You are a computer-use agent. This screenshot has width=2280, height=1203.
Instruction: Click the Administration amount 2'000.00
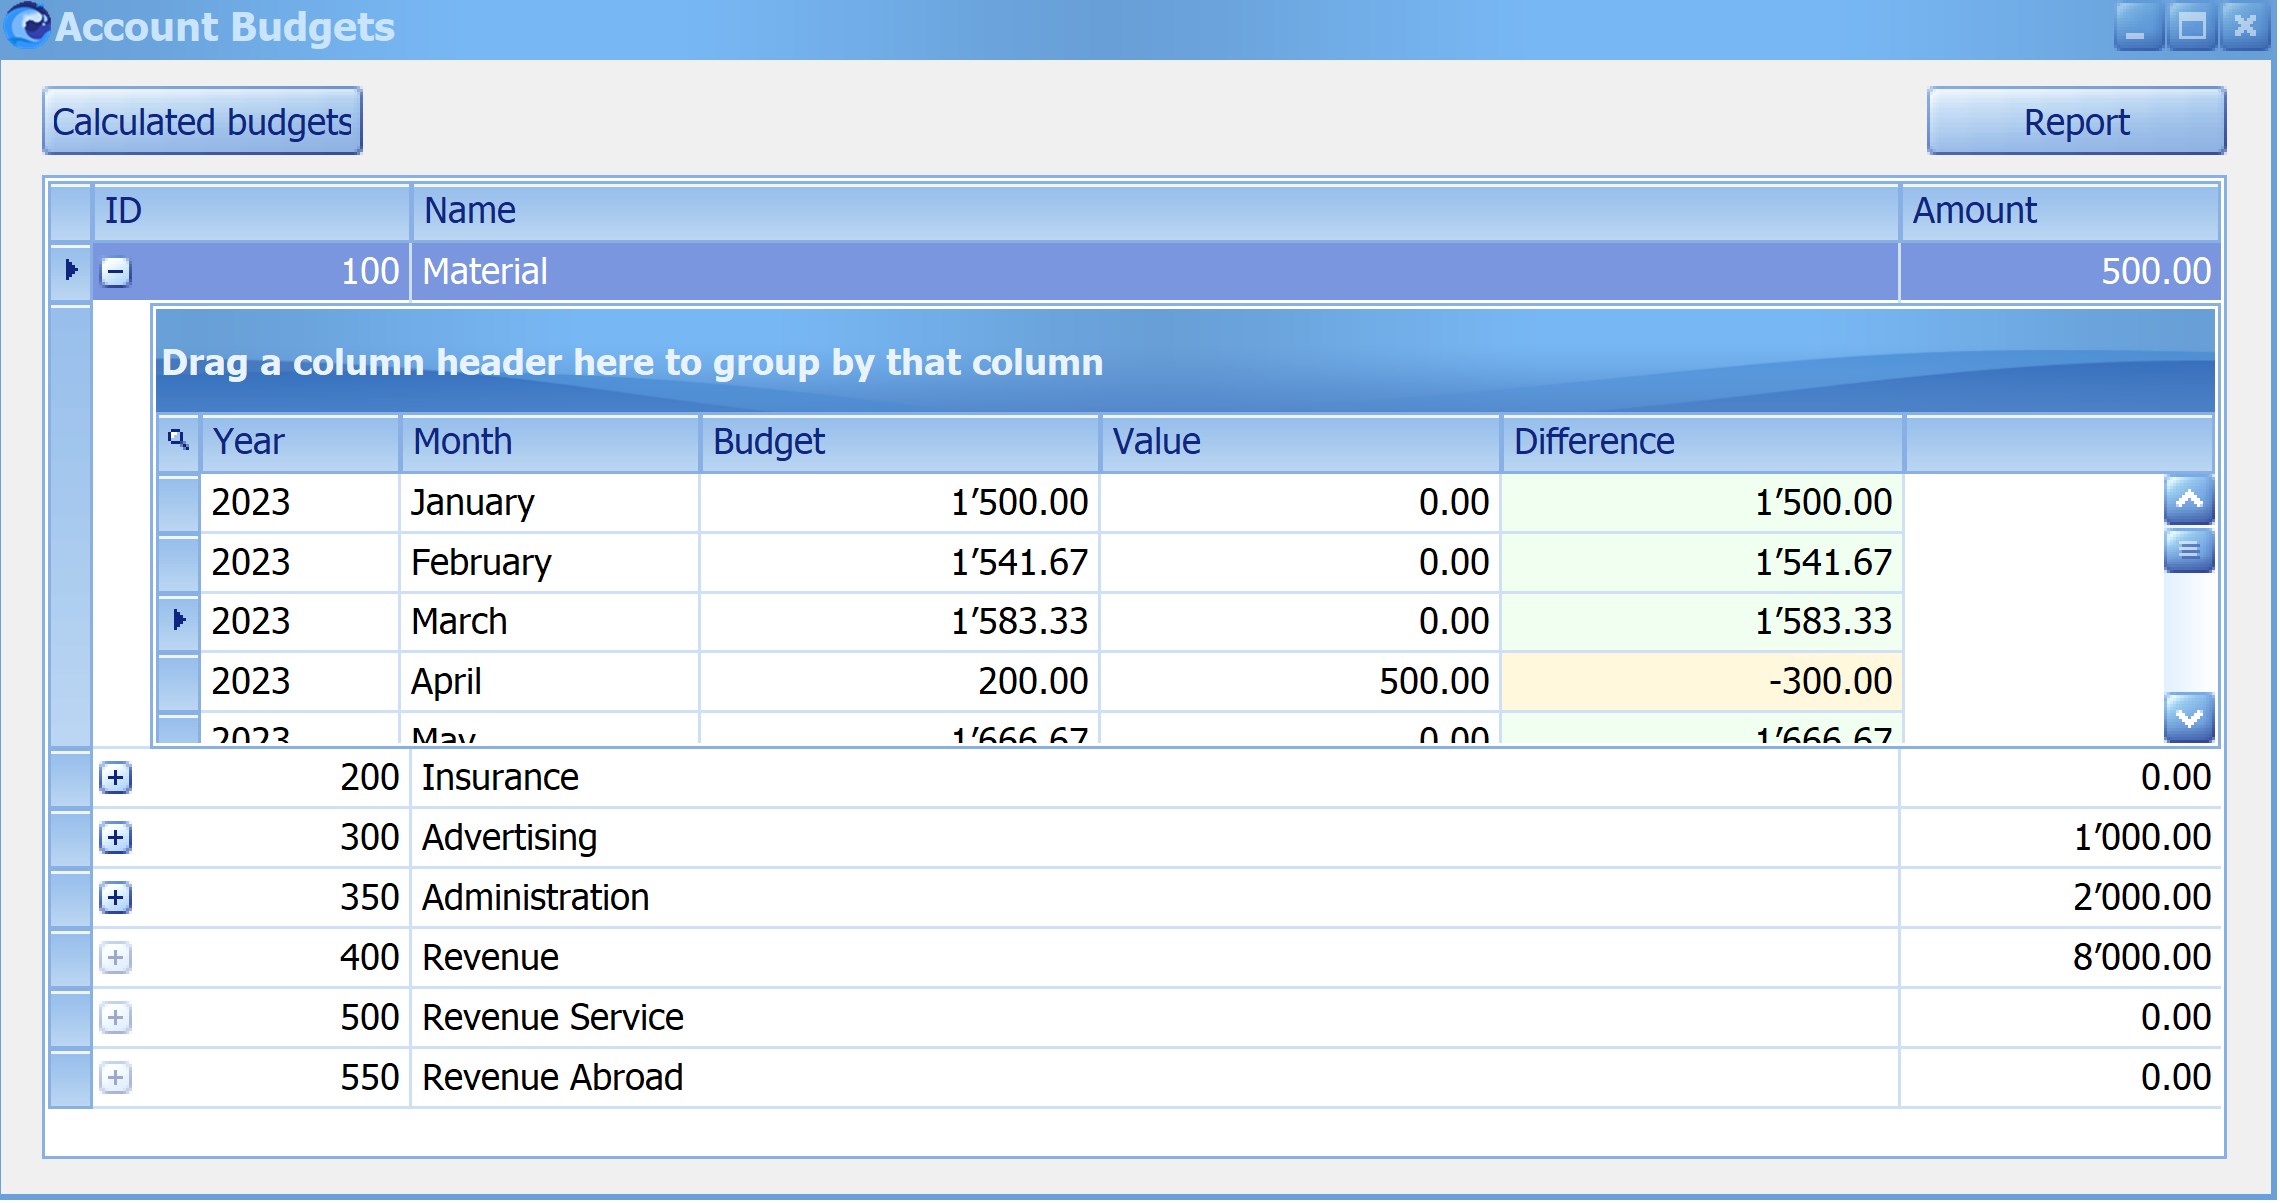click(x=2060, y=898)
